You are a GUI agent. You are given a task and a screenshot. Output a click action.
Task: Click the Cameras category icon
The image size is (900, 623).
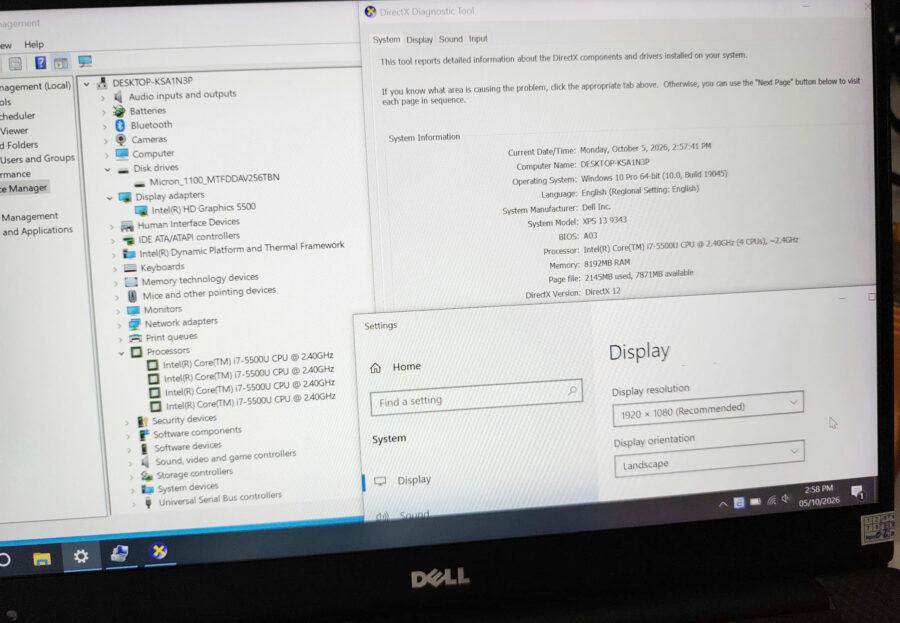(121, 140)
